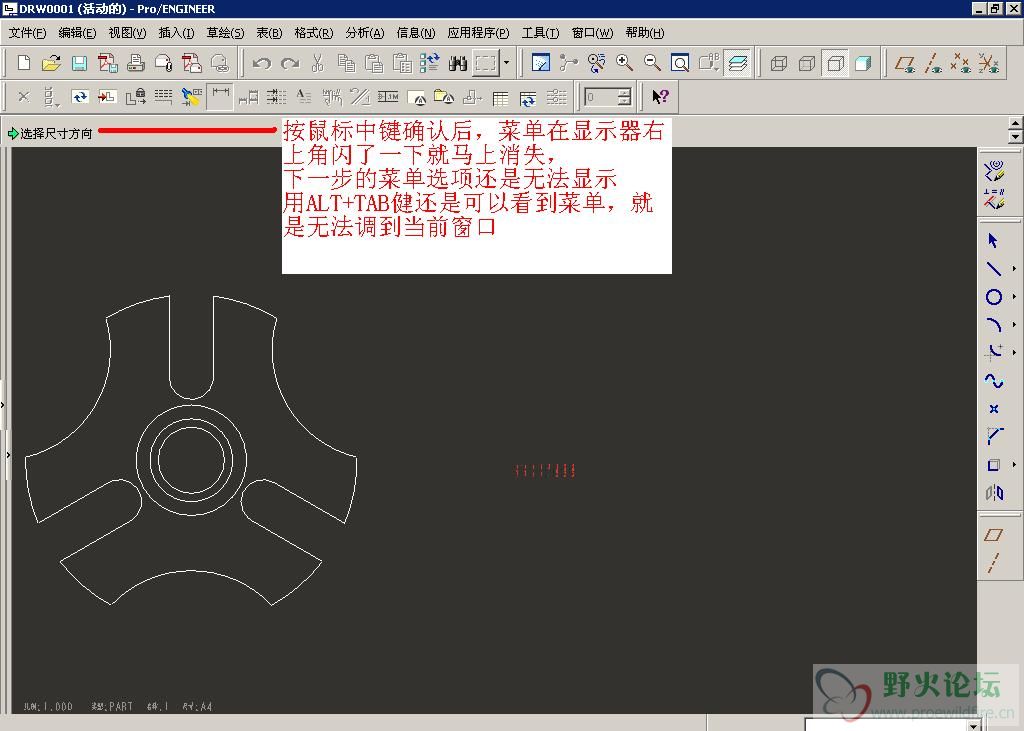This screenshot has height=731, width=1024.
Task: Toggle no hidden display mode
Action: click(x=835, y=63)
